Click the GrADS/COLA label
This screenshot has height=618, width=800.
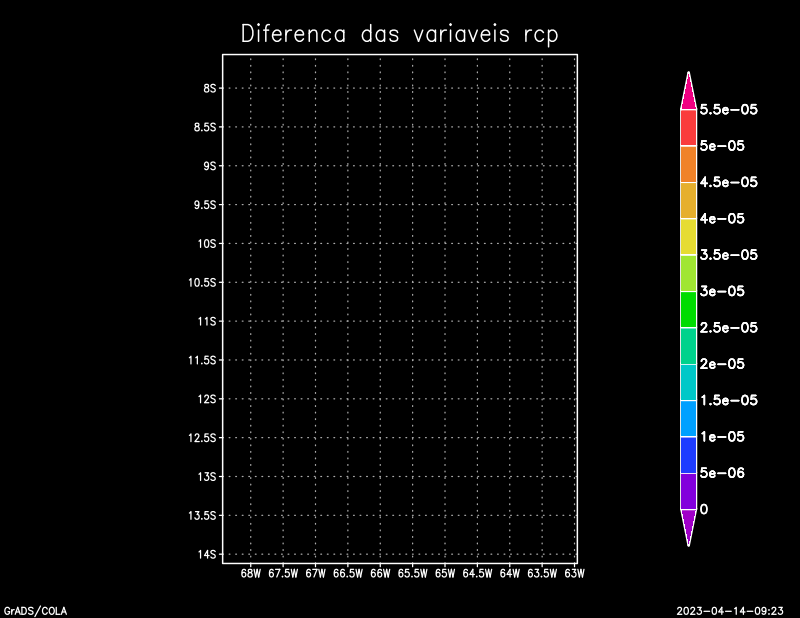coord(35,609)
